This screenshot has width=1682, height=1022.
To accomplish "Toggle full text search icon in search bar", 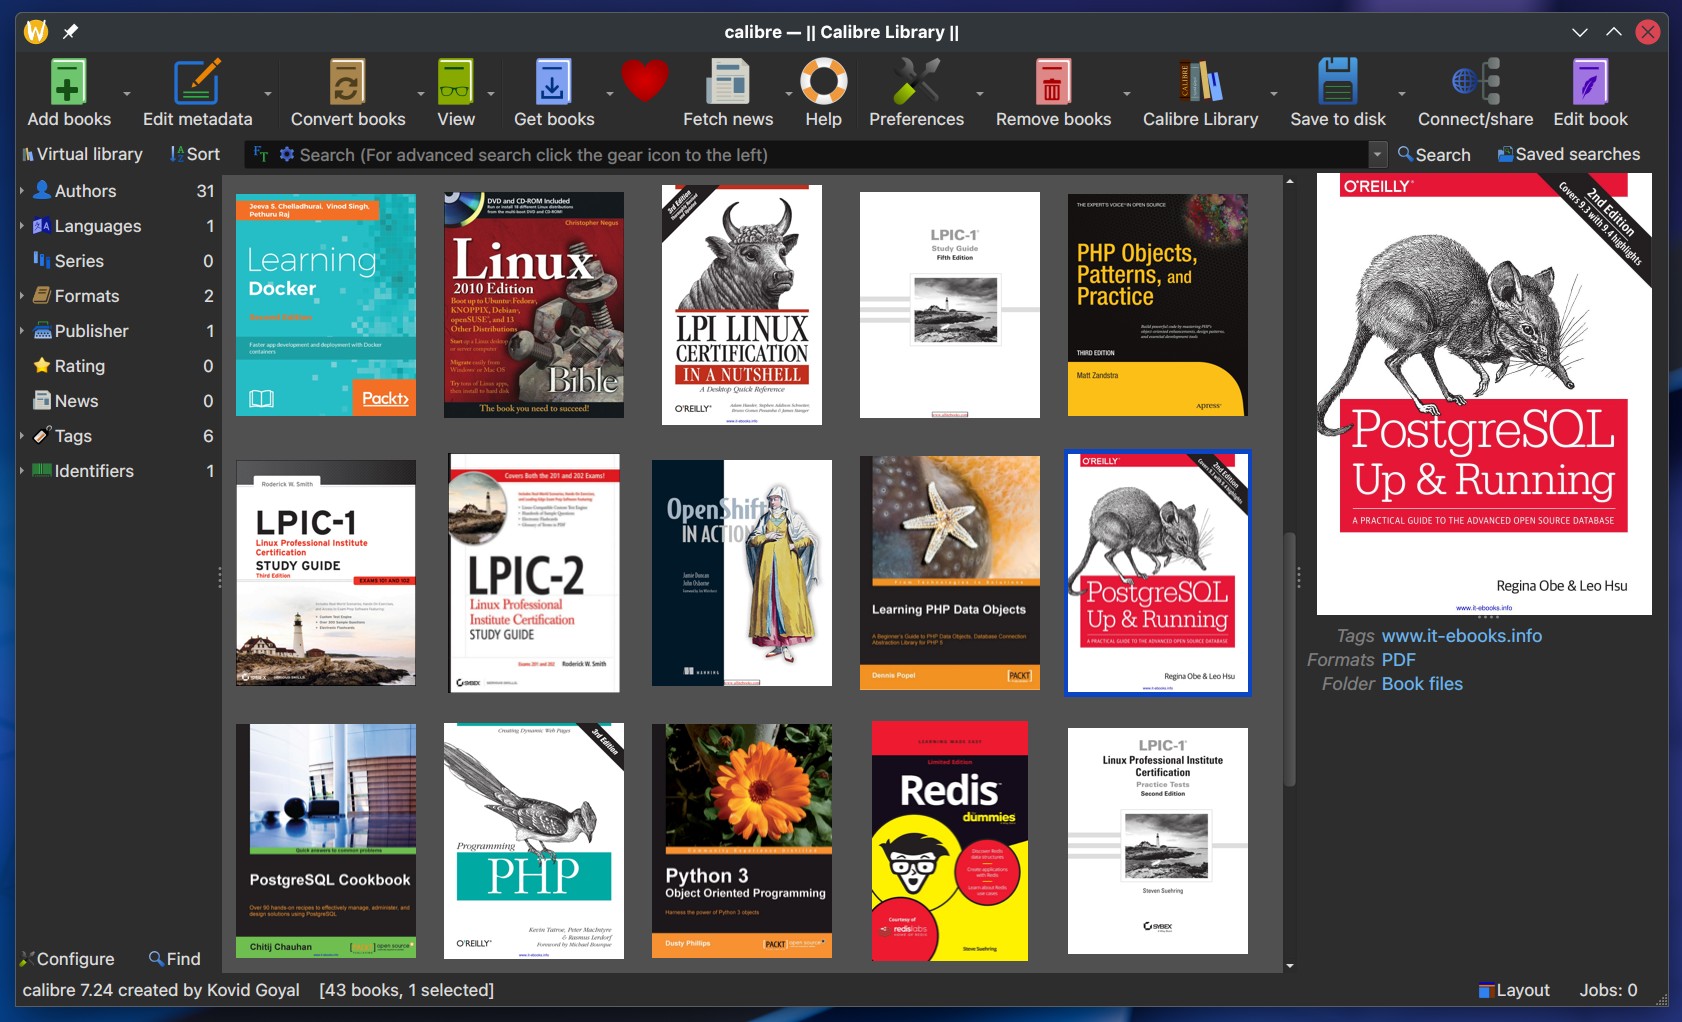I will (261, 154).
